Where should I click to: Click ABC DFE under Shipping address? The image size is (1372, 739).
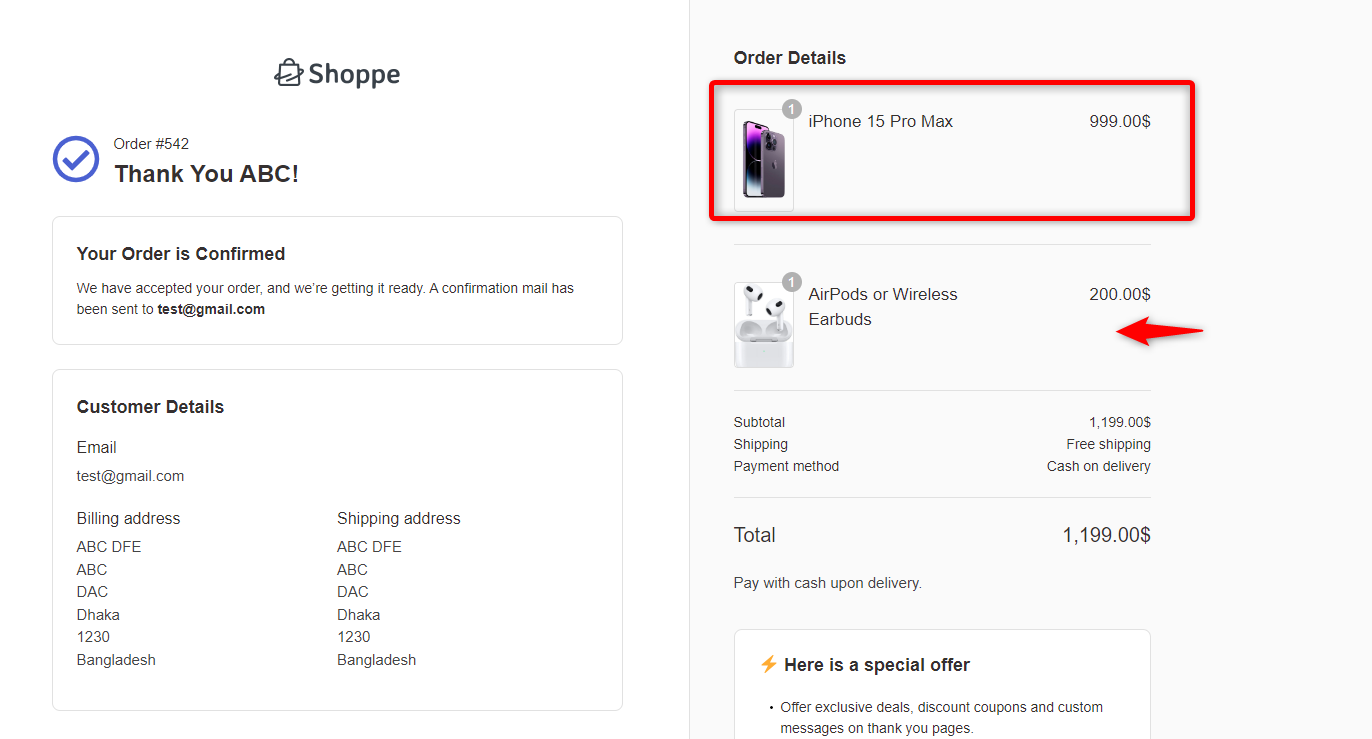[369, 547]
